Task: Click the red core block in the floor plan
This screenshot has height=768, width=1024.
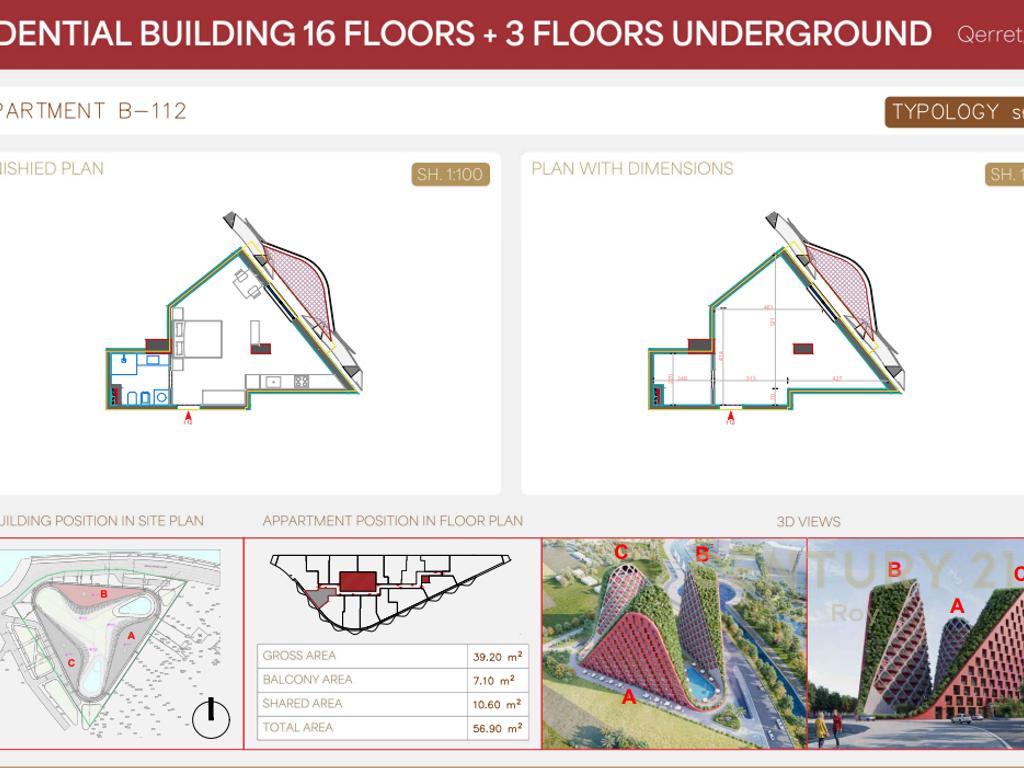Action: [357, 581]
